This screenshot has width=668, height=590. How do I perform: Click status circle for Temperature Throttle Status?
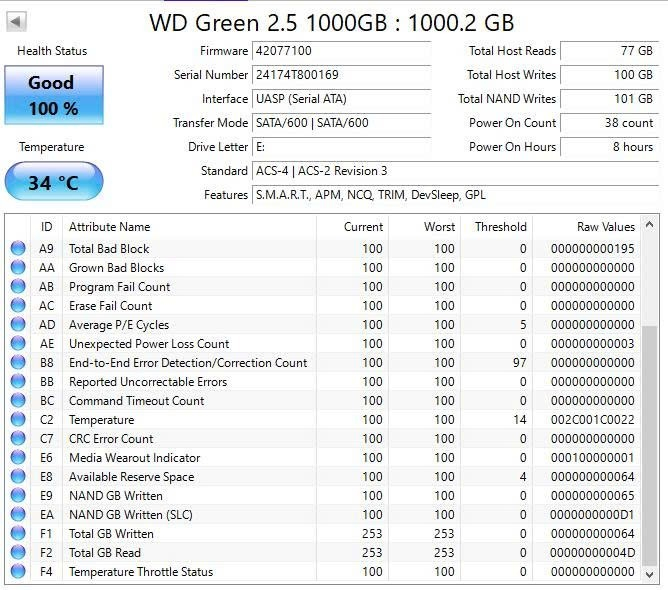tap(18, 571)
